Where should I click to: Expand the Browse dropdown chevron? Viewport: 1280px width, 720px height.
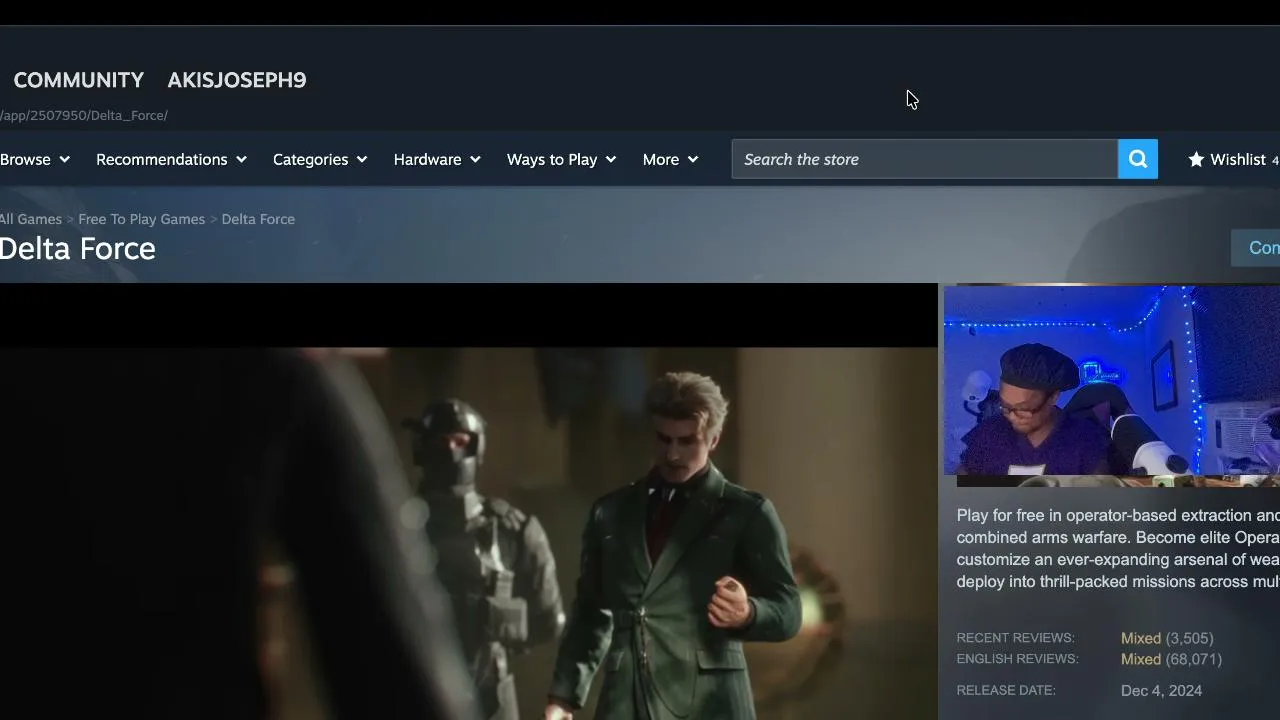coord(64,159)
